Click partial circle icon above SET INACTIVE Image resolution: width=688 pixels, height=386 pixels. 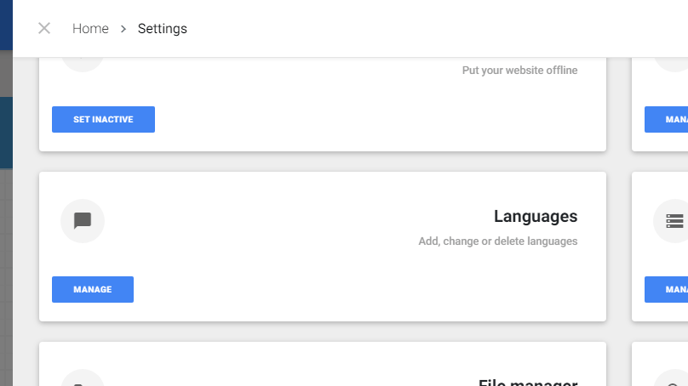(x=82, y=64)
